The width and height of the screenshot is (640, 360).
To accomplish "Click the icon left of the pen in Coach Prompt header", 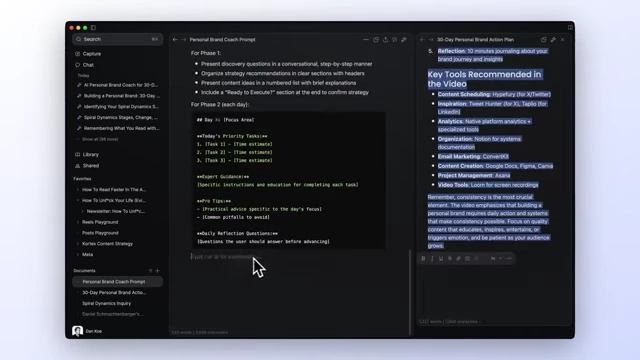I will pyautogui.click(x=395, y=40).
